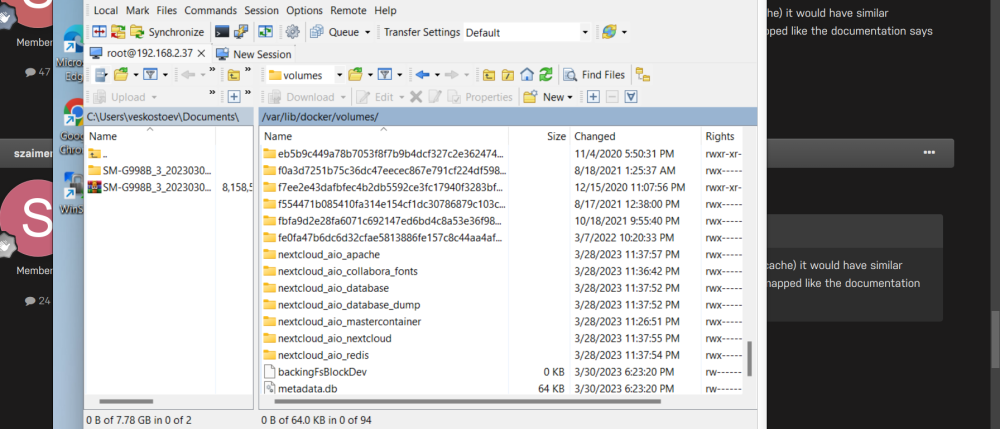
Task: Click the Synchronize Browsing icon
Action: (x=265, y=32)
